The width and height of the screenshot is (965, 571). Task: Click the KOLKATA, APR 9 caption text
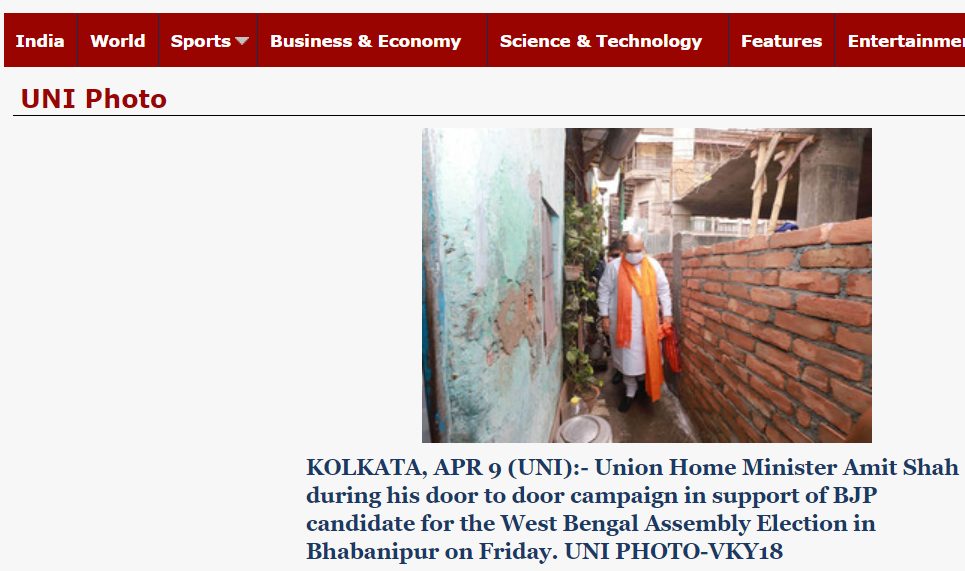(x=632, y=509)
